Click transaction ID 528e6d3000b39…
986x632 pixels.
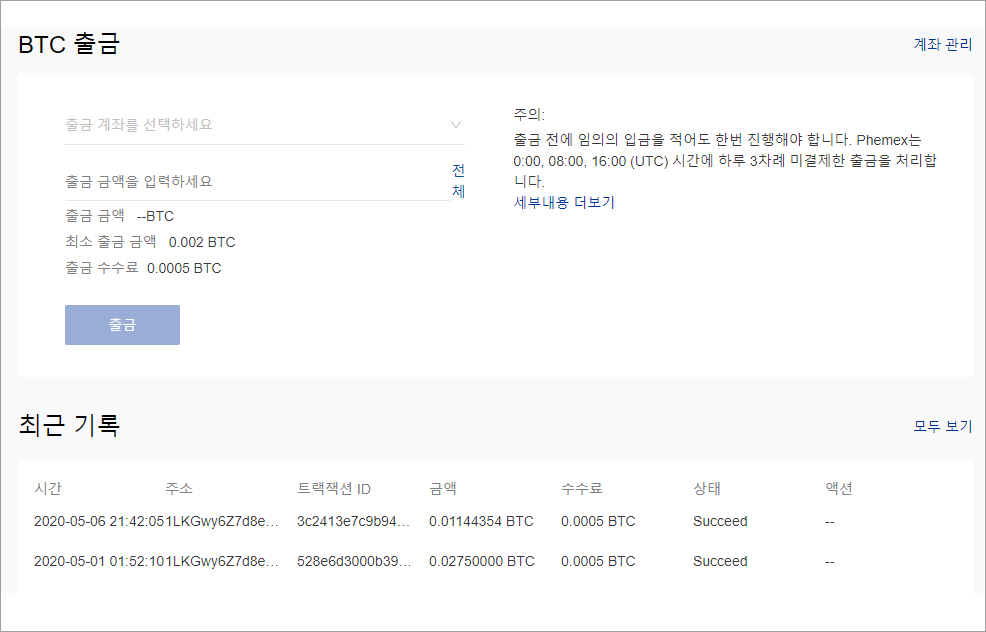coord(354,561)
